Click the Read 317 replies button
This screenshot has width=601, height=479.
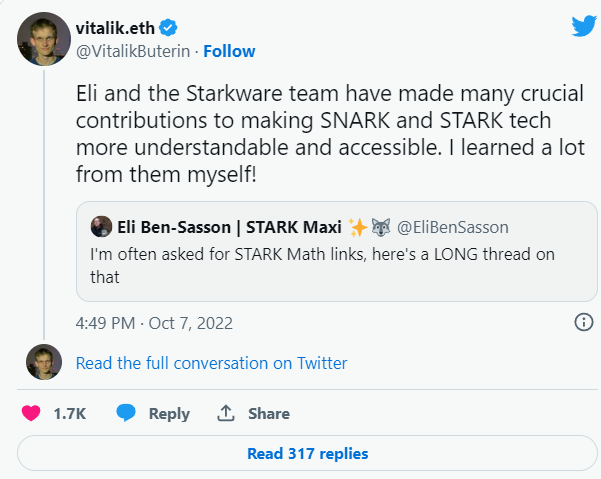click(307, 454)
